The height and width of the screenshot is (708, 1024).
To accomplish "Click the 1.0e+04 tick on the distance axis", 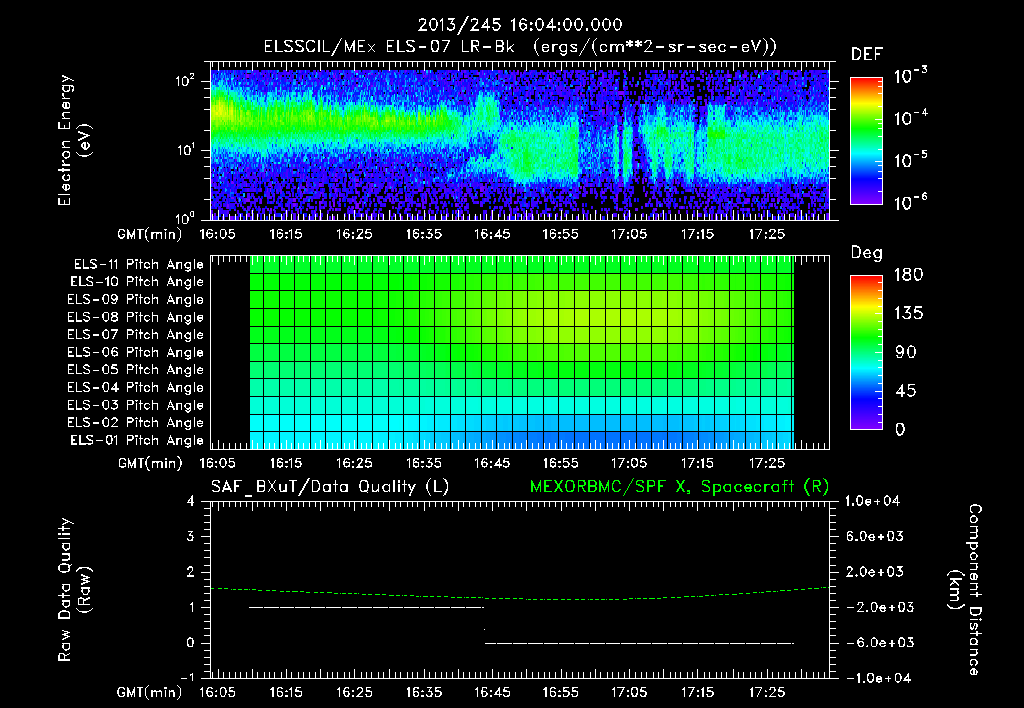I will 872,502.
